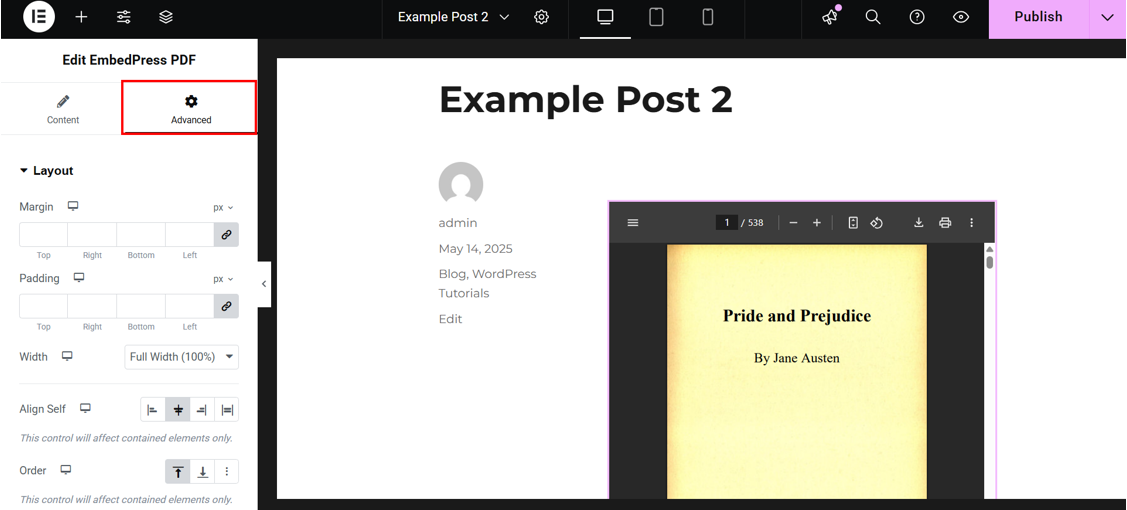1127x510 pixels.
Task: Toggle linked Margin values
Action: 226,235
